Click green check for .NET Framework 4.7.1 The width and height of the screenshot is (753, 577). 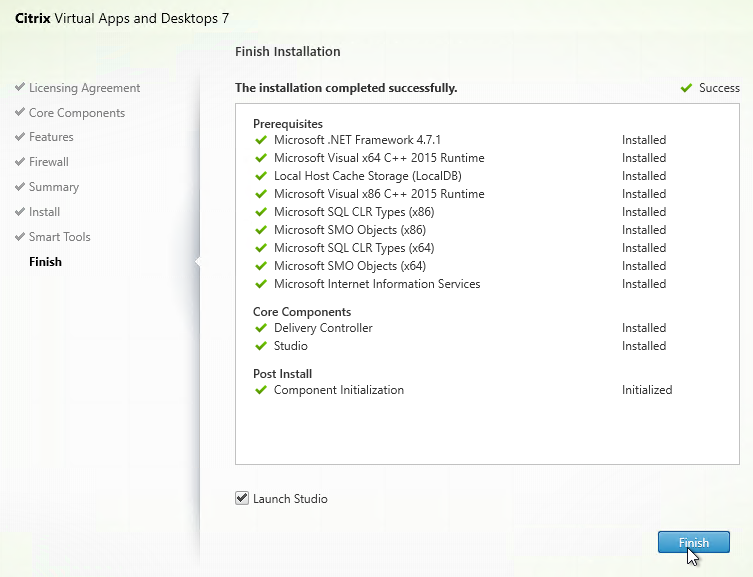pyautogui.click(x=261, y=140)
